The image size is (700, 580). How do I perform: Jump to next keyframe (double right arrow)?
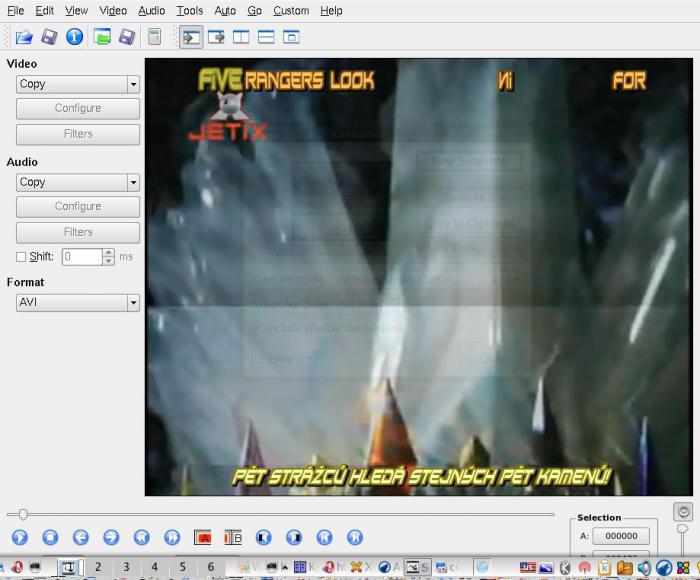172,537
